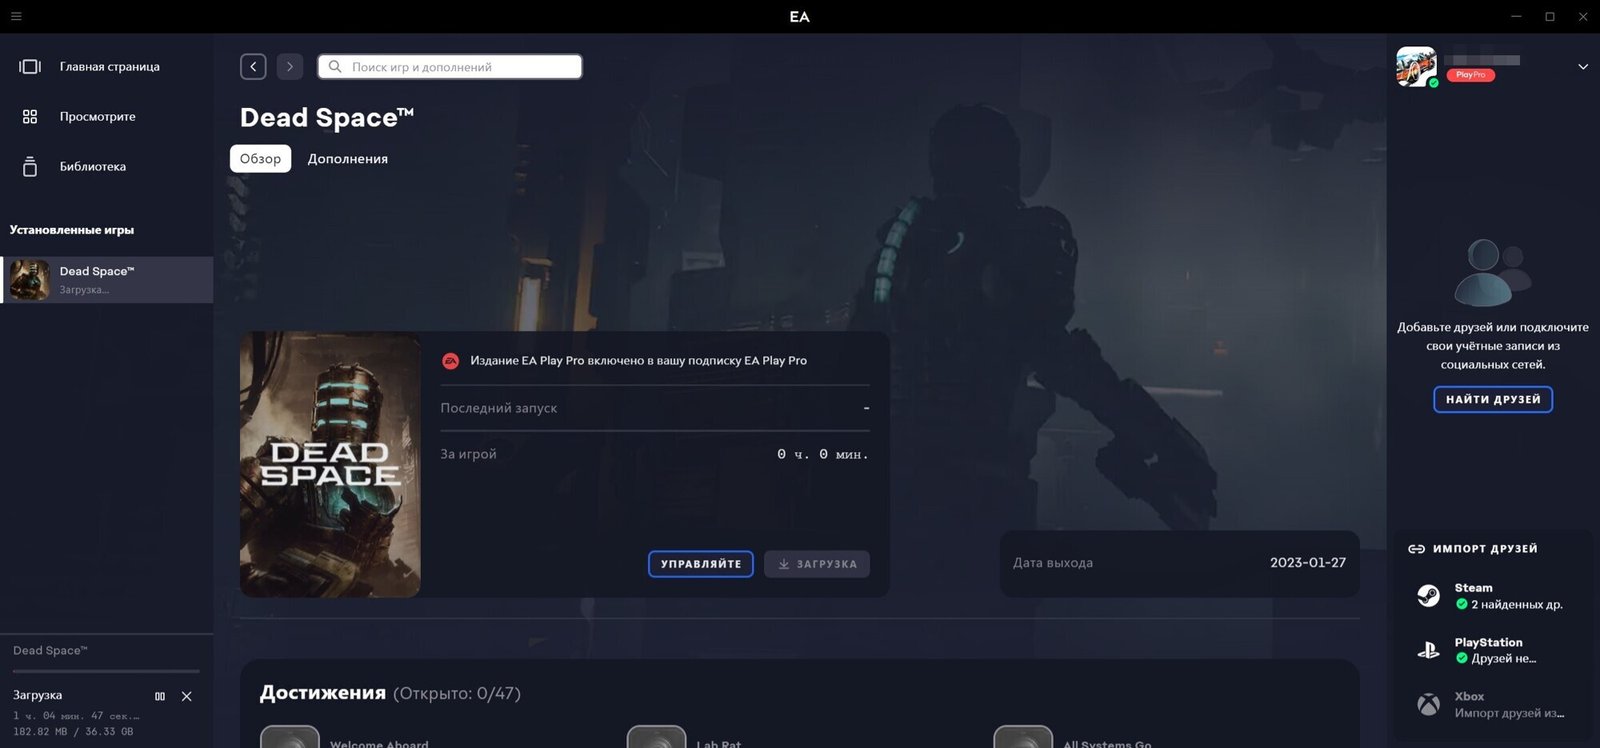Open Steam friends import entry

click(x=1493, y=596)
